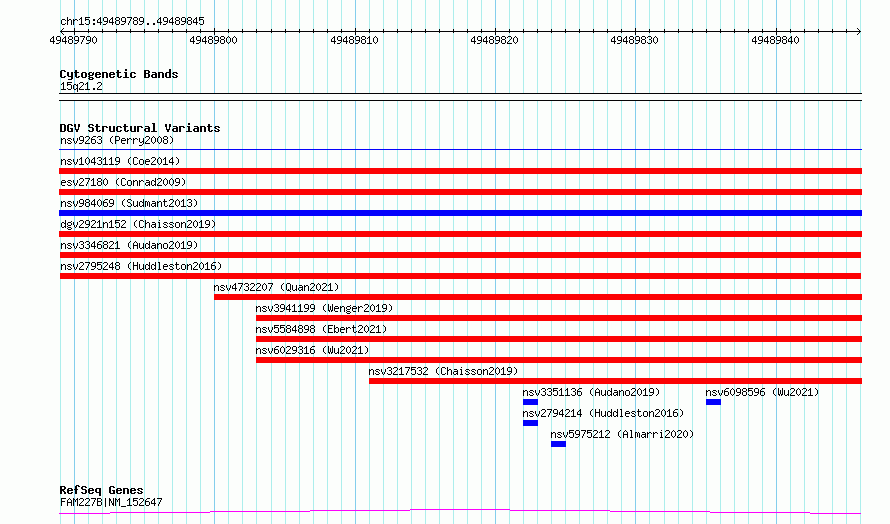Viewport: 890px width, 524px height.
Task: Click small blue bar under nsv5975212
Action: [x=559, y=444]
